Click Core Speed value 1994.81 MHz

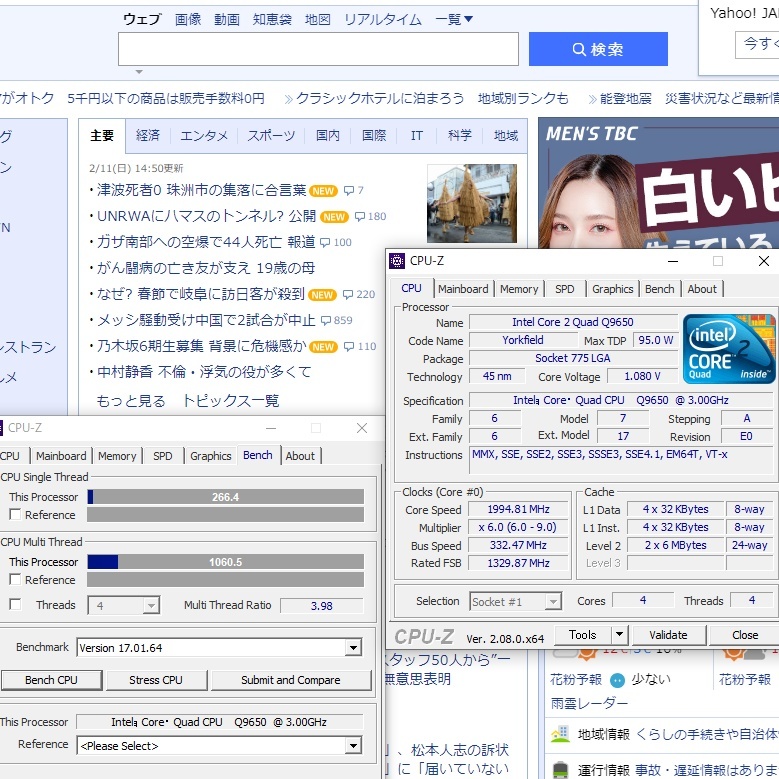tap(518, 509)
